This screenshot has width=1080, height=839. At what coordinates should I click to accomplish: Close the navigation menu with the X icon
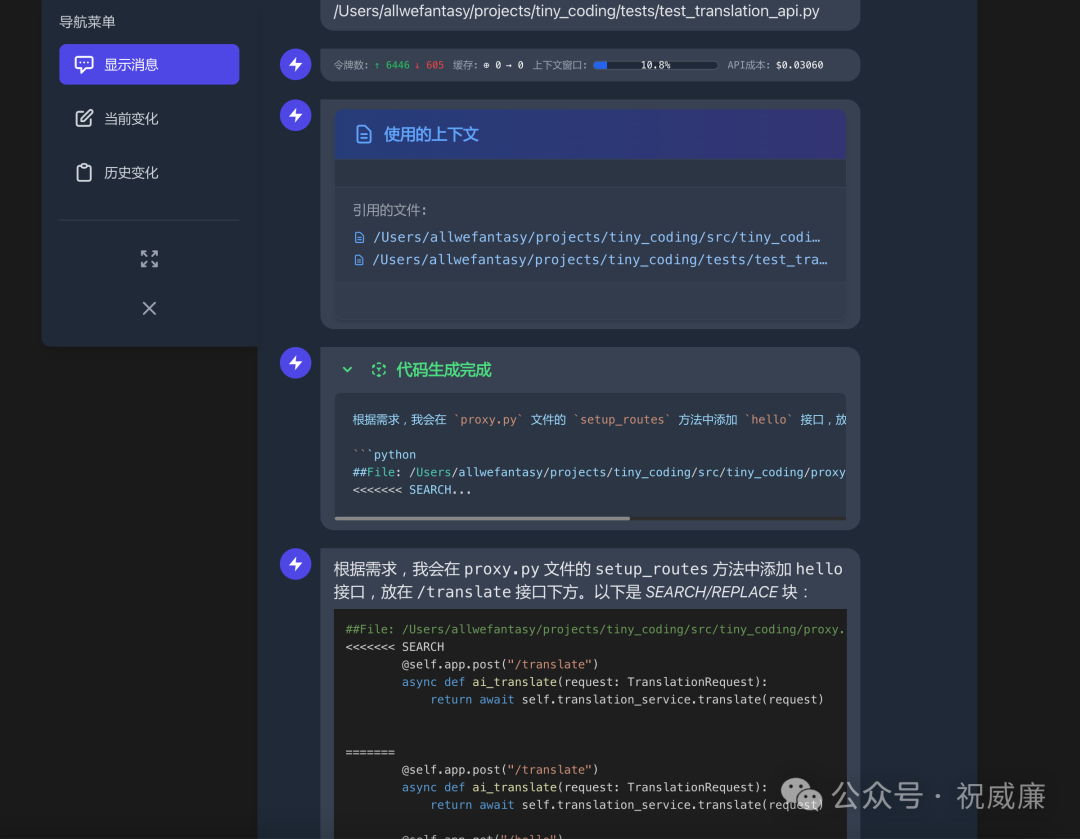149,308
